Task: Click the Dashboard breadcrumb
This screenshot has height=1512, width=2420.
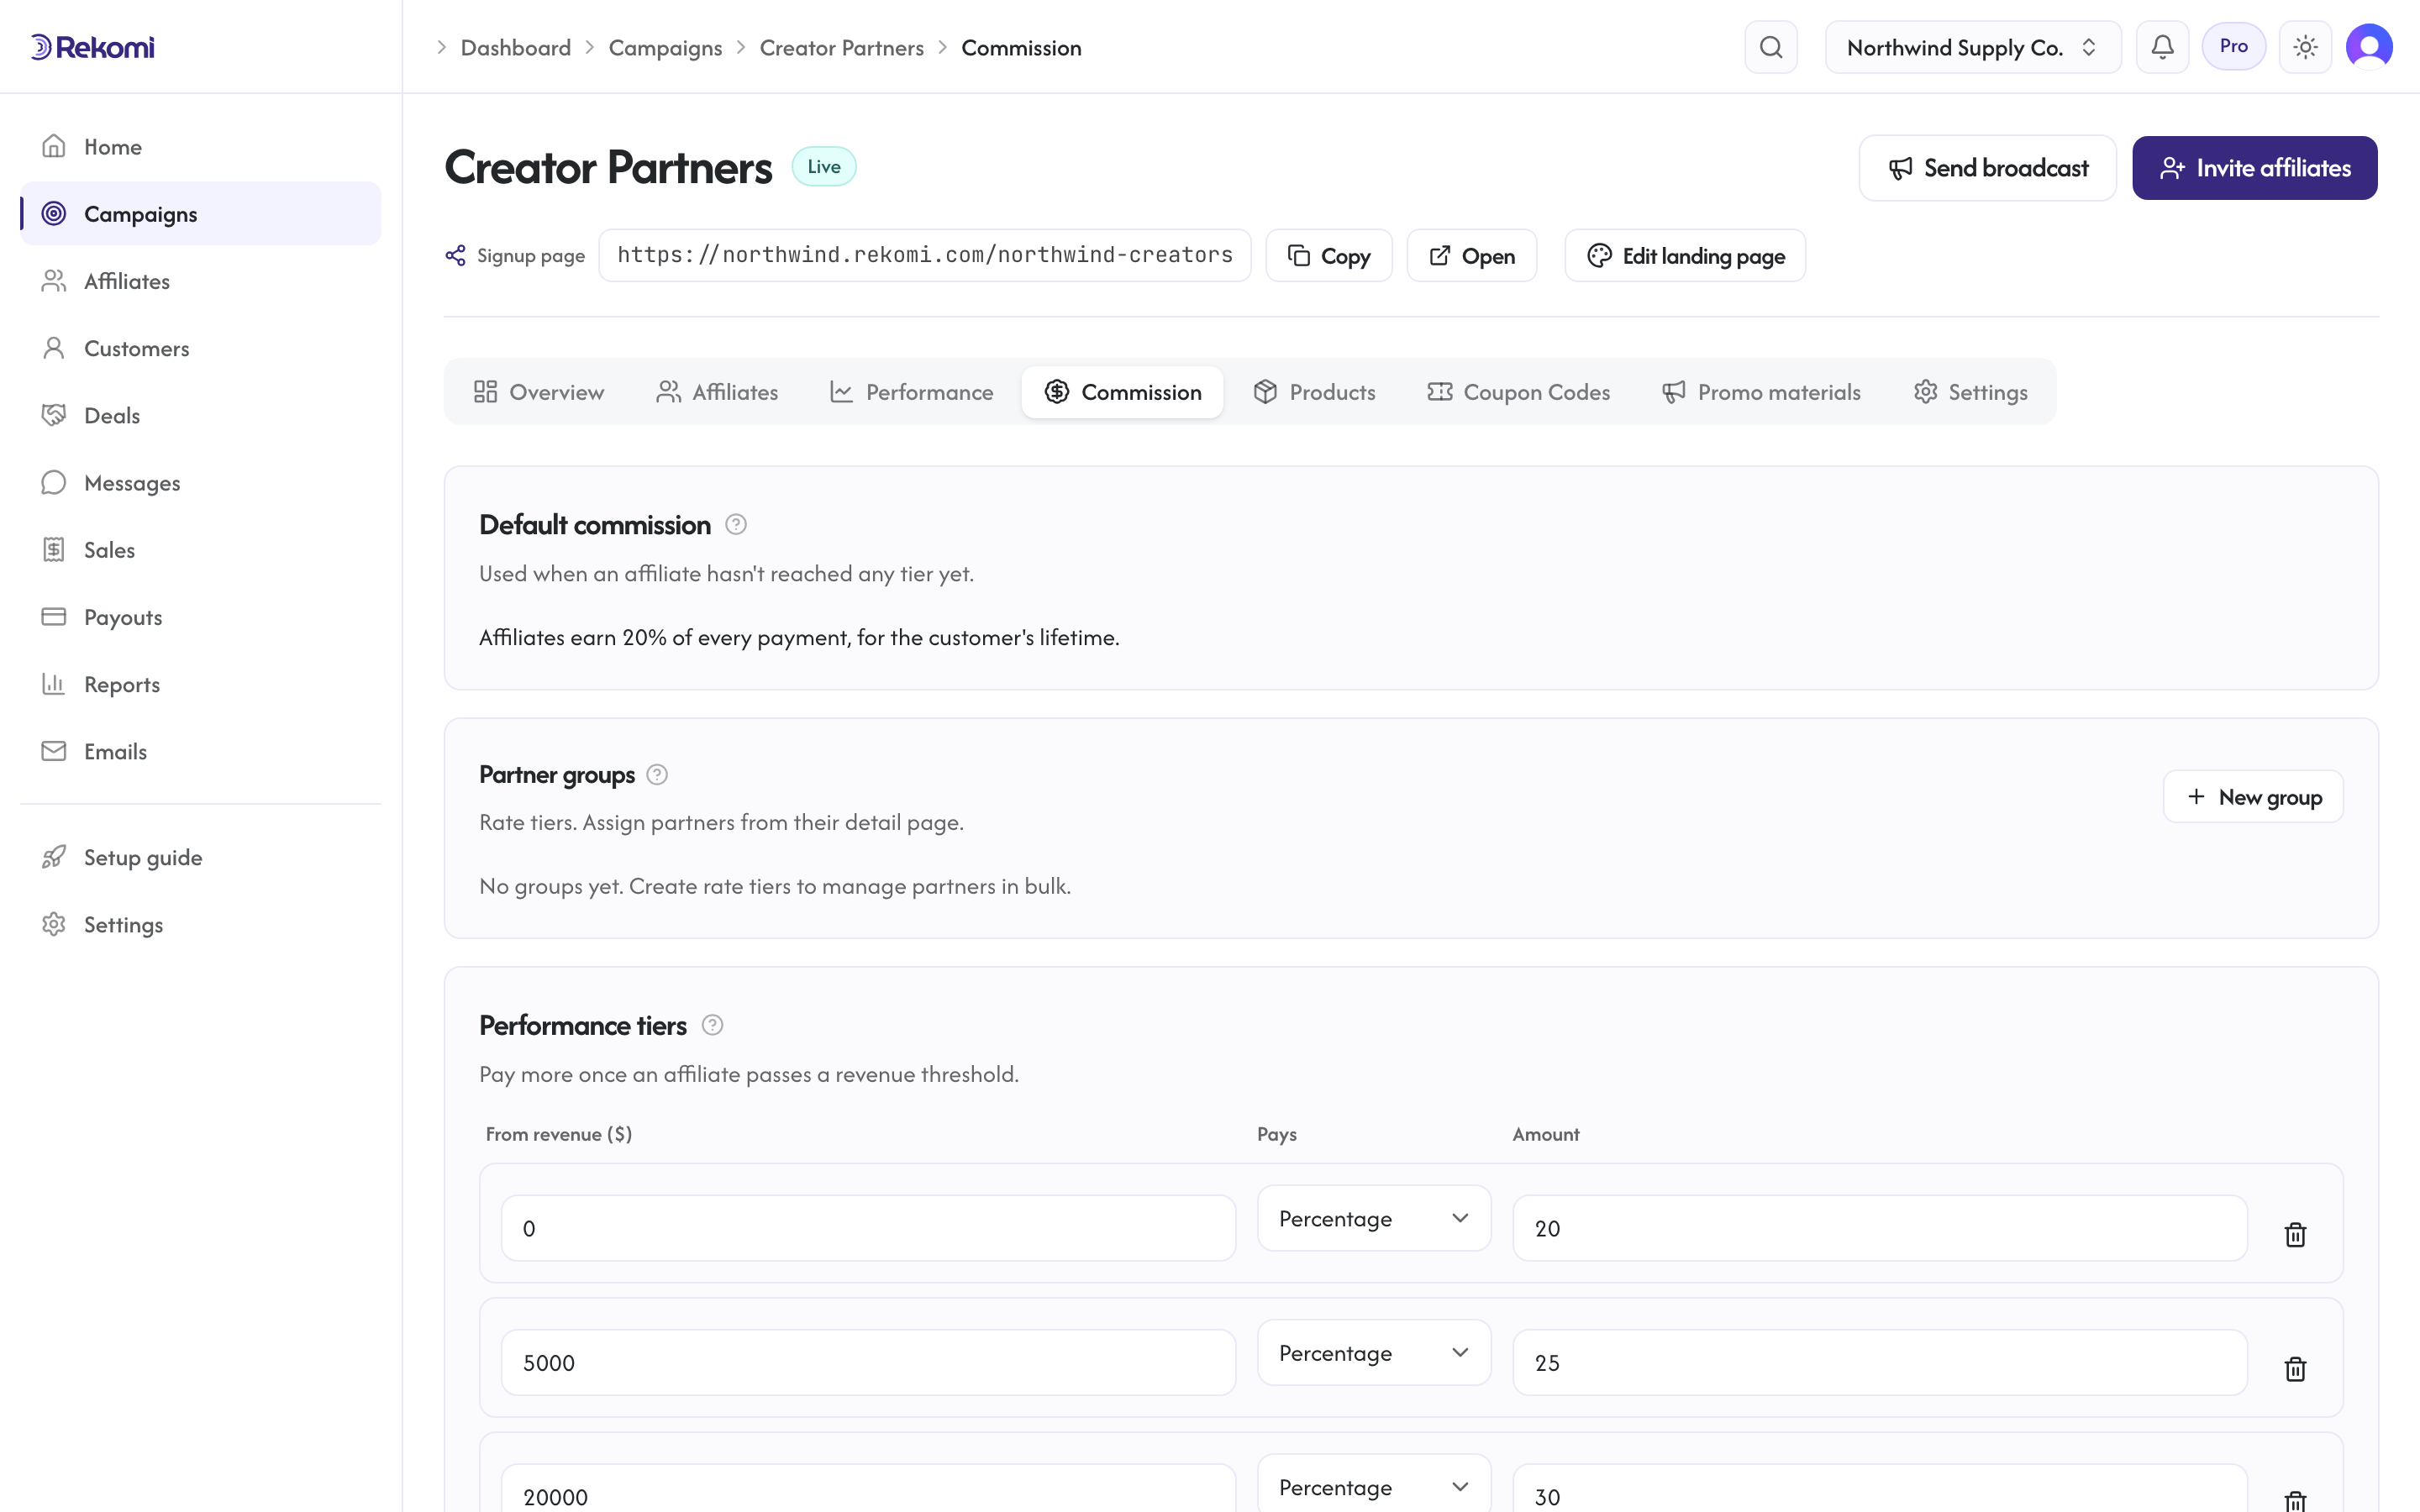Action: point(515,47)
